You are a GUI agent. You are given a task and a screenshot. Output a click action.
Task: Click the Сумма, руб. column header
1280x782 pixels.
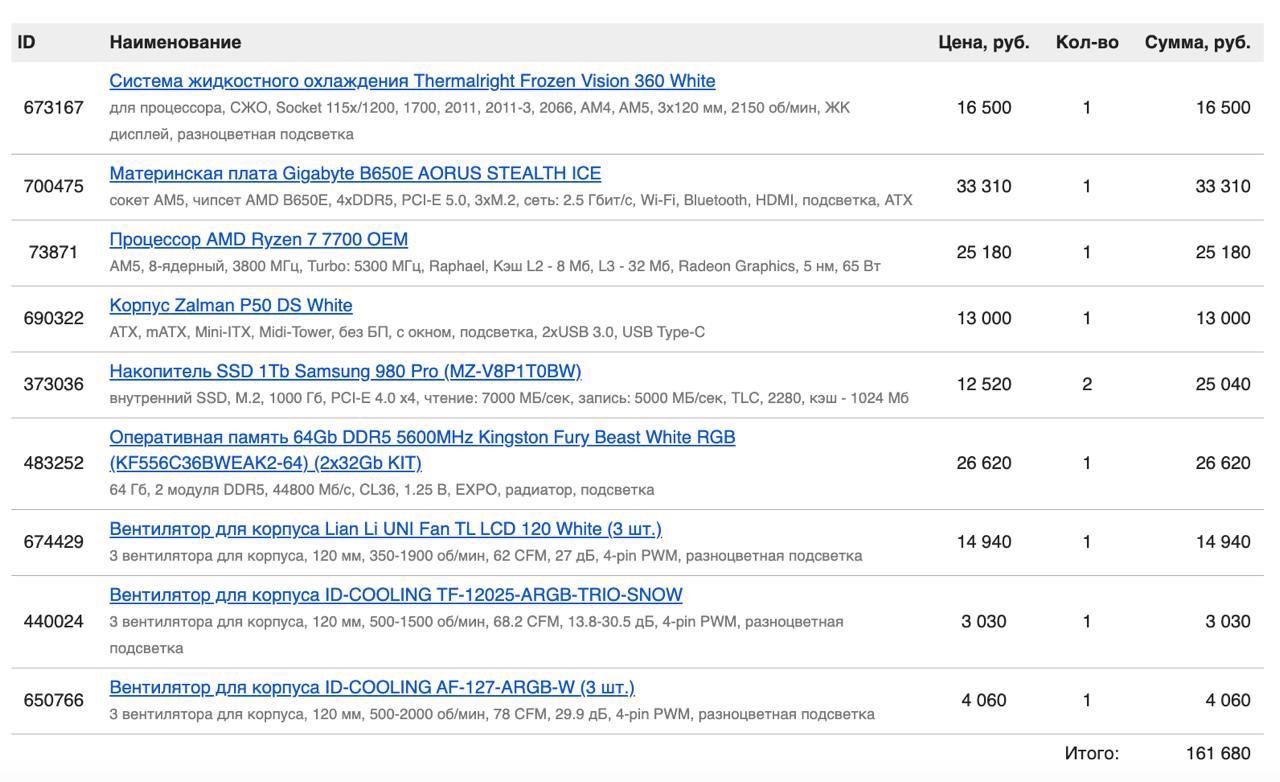[1197, 42]
